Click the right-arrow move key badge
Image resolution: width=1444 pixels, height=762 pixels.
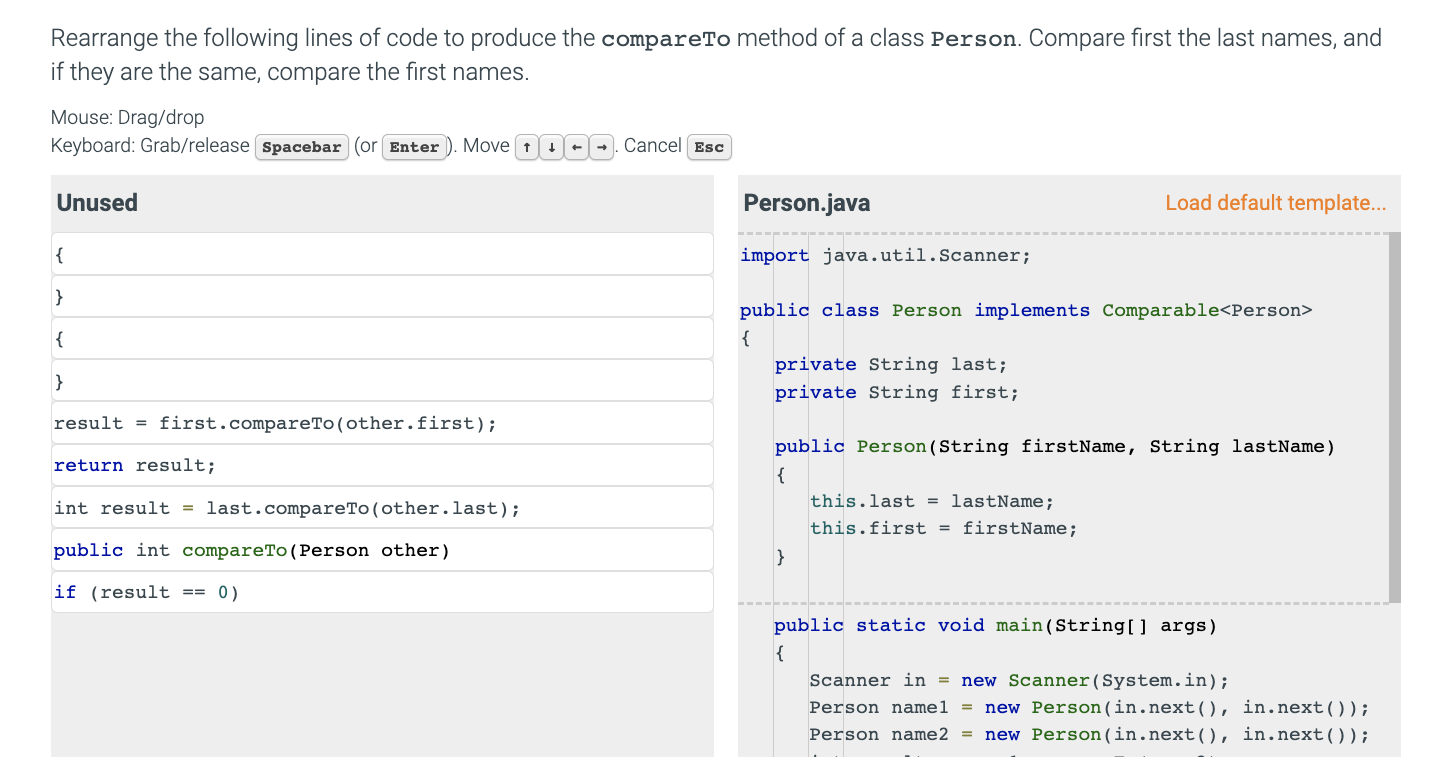click(x=600, y=146)
